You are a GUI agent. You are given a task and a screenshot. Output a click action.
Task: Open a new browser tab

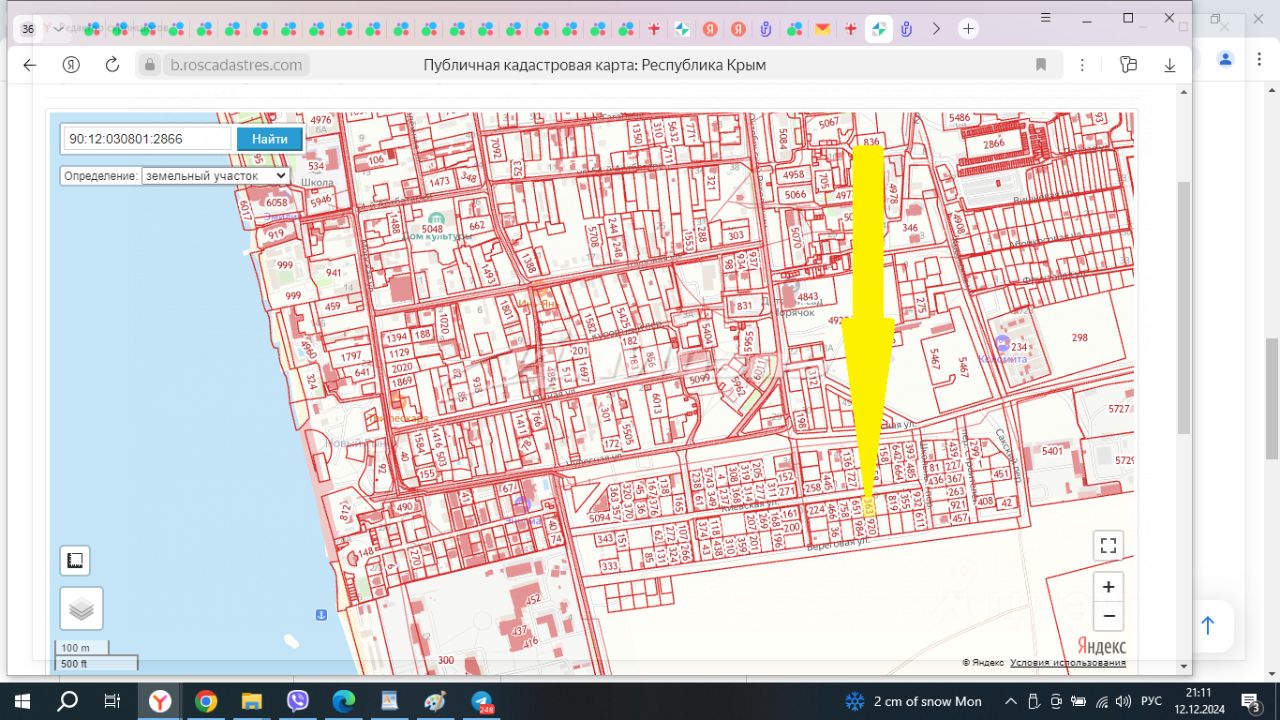pos(968,29)
